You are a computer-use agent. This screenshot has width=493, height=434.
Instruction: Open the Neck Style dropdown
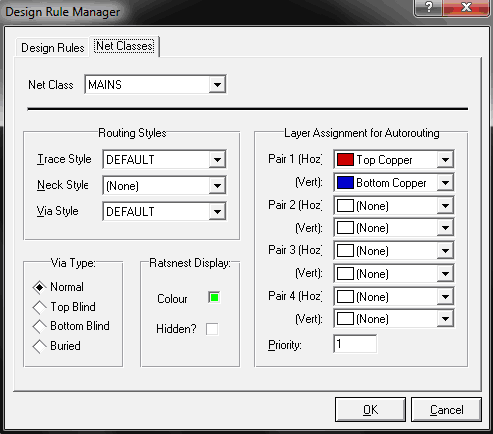click(x=217, y=185)
